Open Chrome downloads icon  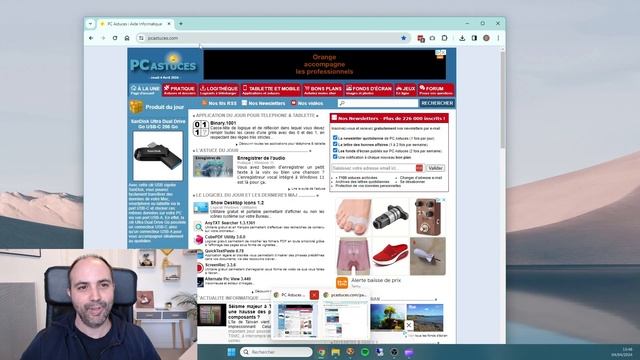pyautogui.click(x=462, y=38)
